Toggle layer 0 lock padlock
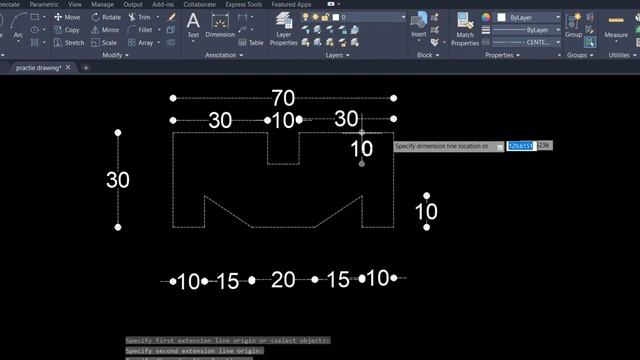The image size is (640, 360). [325, 17]
